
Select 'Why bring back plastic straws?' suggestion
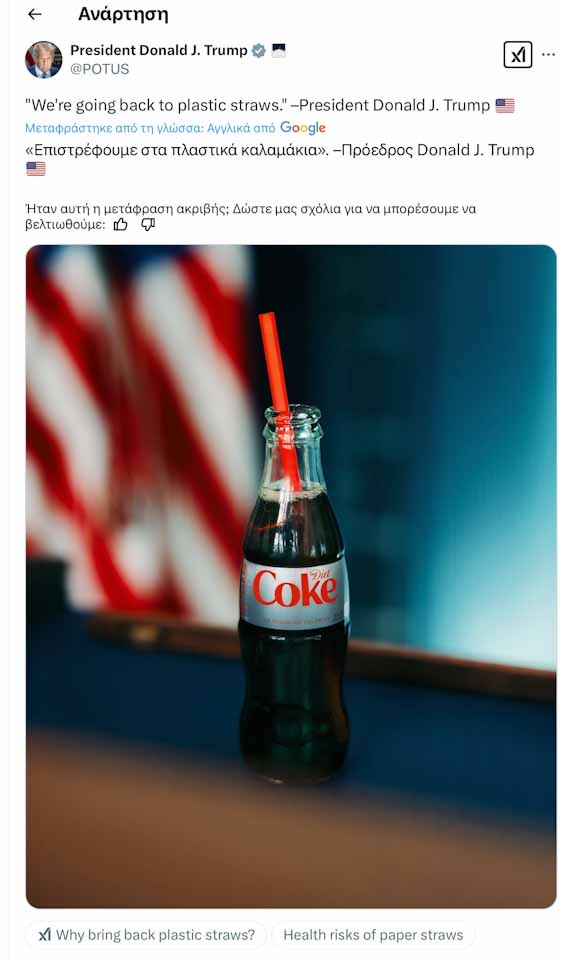coord(146,935)
